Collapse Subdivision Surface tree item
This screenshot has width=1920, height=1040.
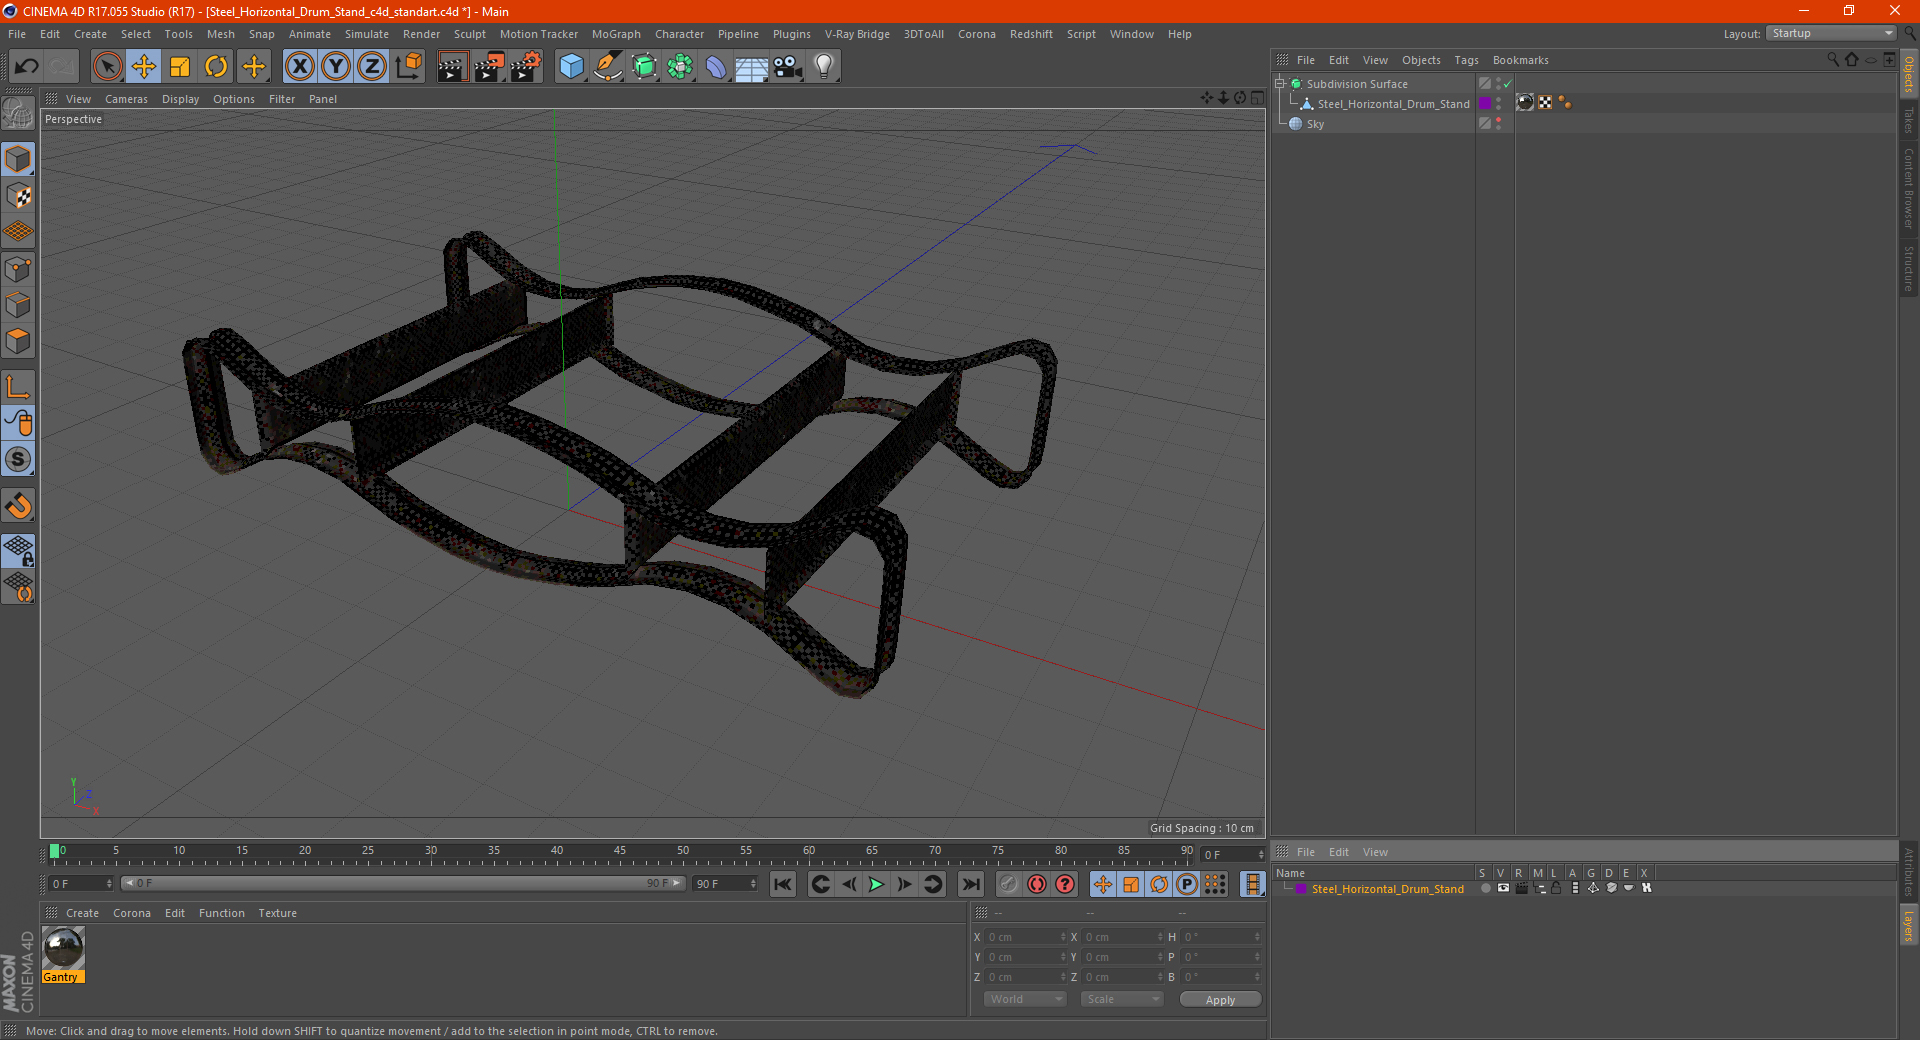pyautogui.click(x=1280, y=84)
